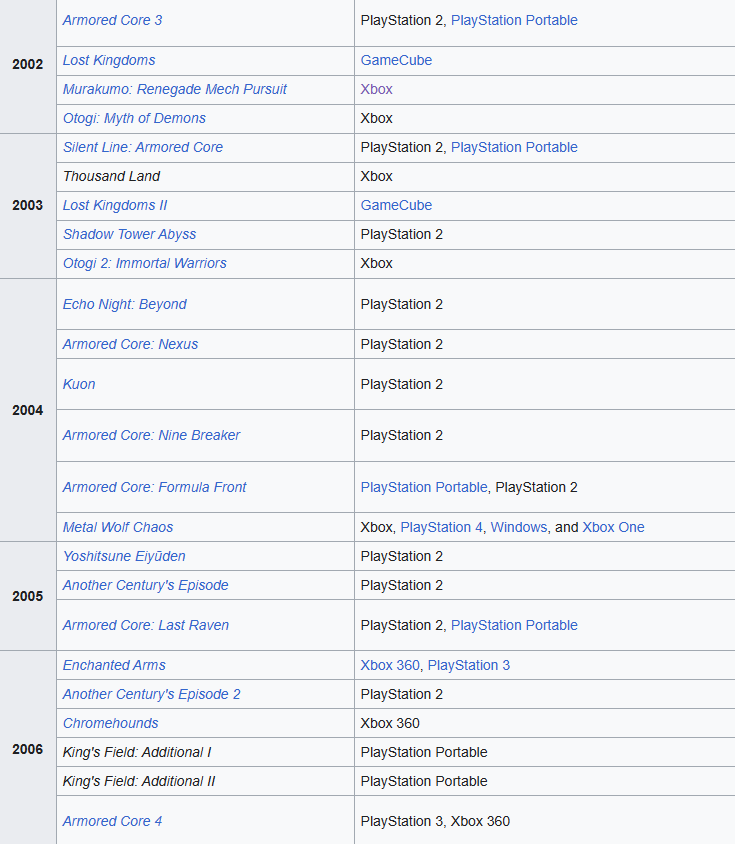Click PlayStation 2 text in Another Century's Episode 2 row
This screenshot has width=735, height=844.
pyautogui.click(x=402, y=695)
